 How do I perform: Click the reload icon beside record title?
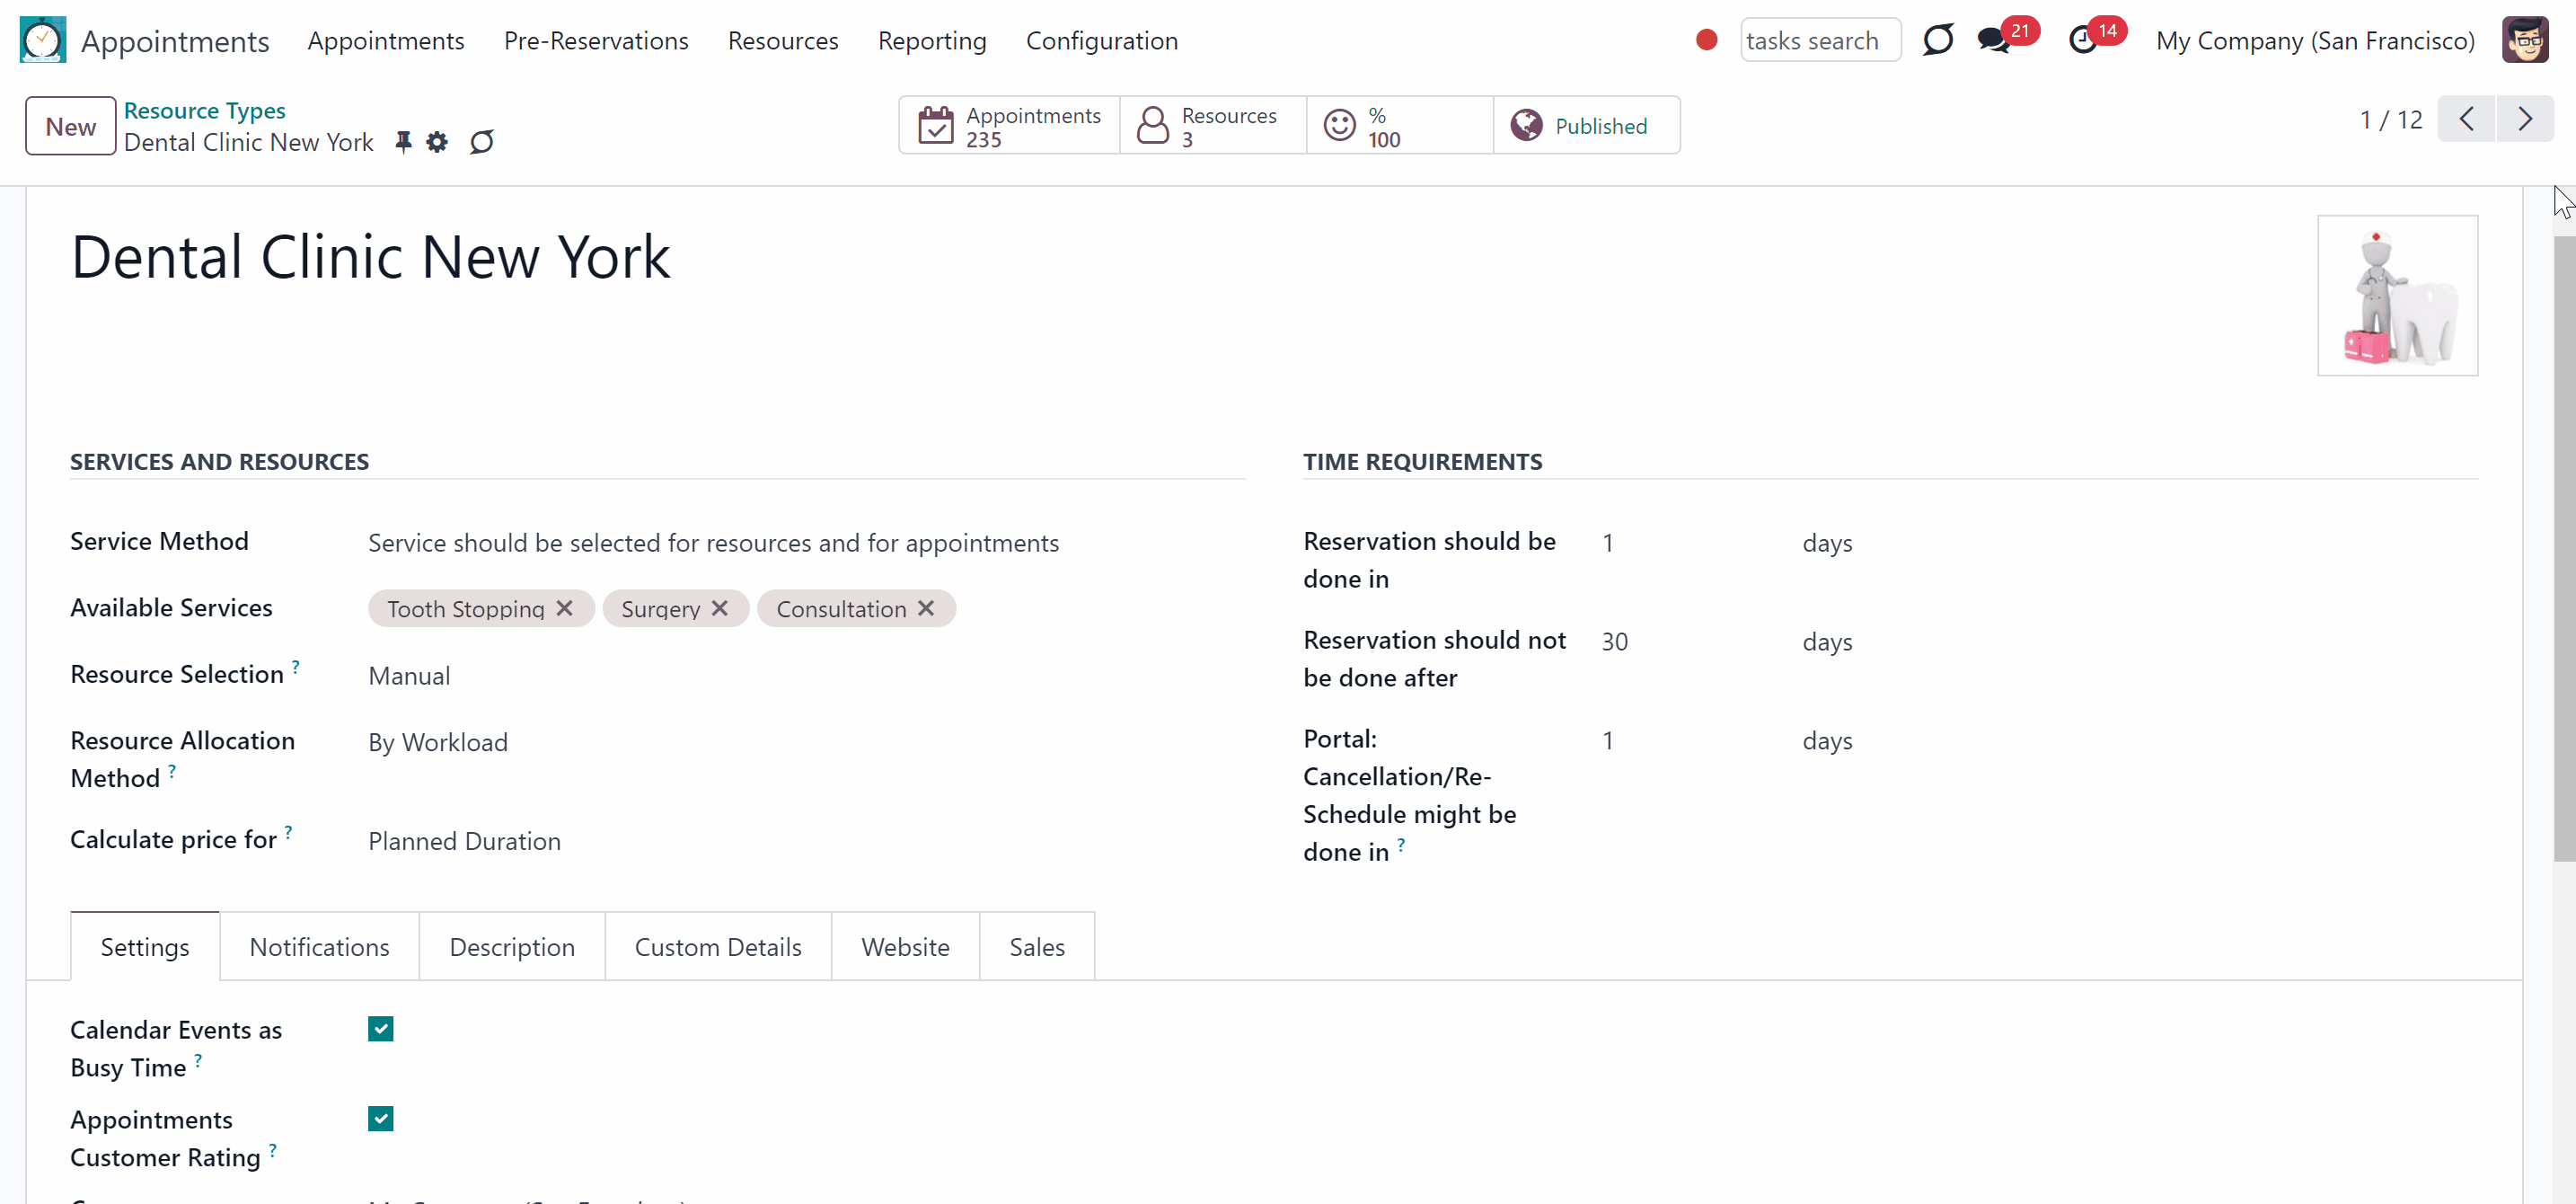coord(482,142)
